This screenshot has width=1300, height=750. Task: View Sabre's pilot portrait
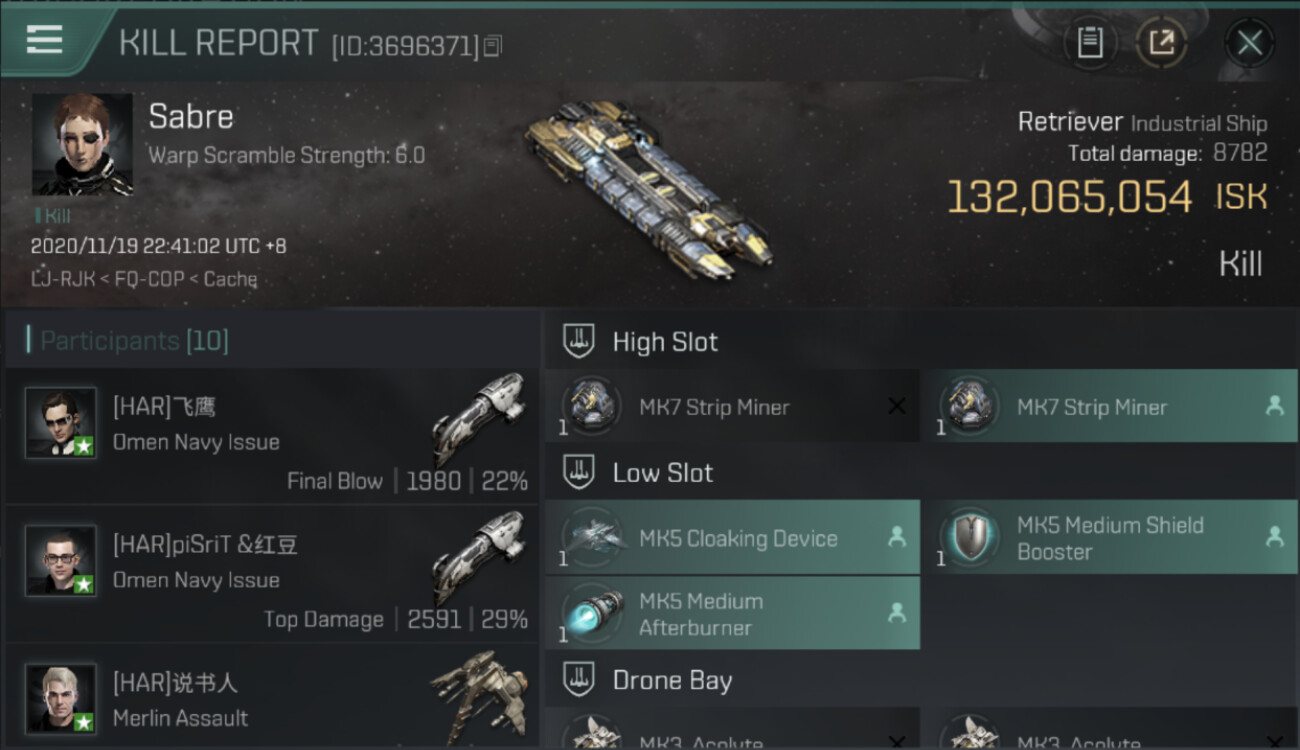pos(82,145)
